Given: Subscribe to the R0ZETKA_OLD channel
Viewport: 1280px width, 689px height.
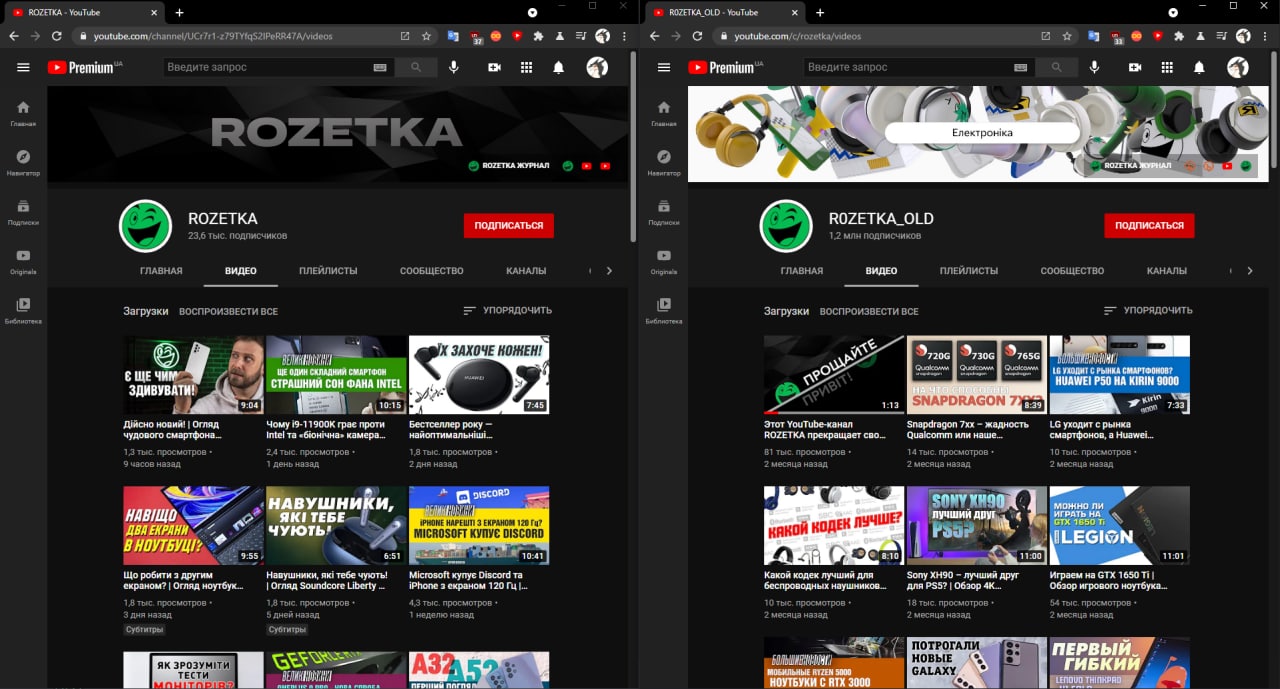Looking at the screenshot, I should pos(1149,226).
